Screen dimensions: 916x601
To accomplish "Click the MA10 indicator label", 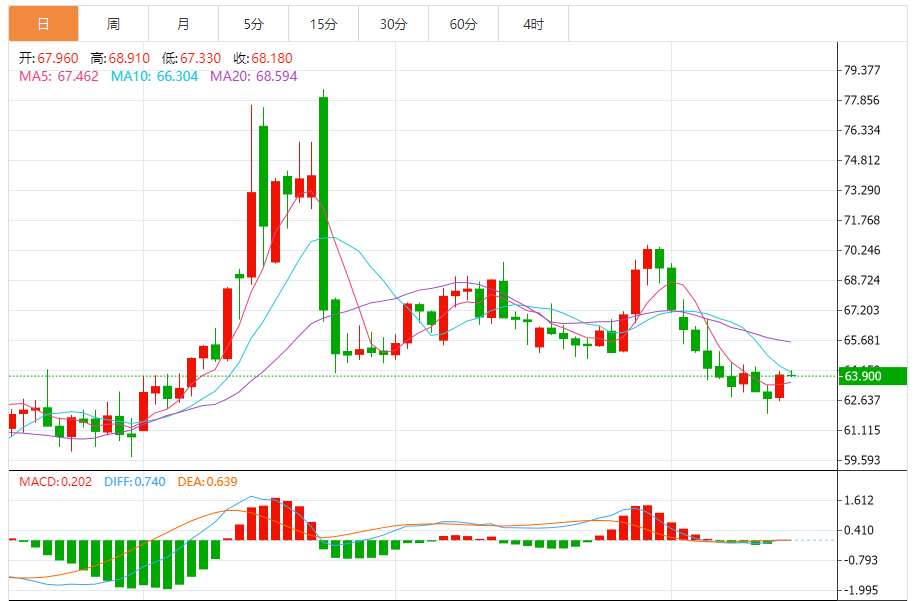I will (x=155, y=77).
